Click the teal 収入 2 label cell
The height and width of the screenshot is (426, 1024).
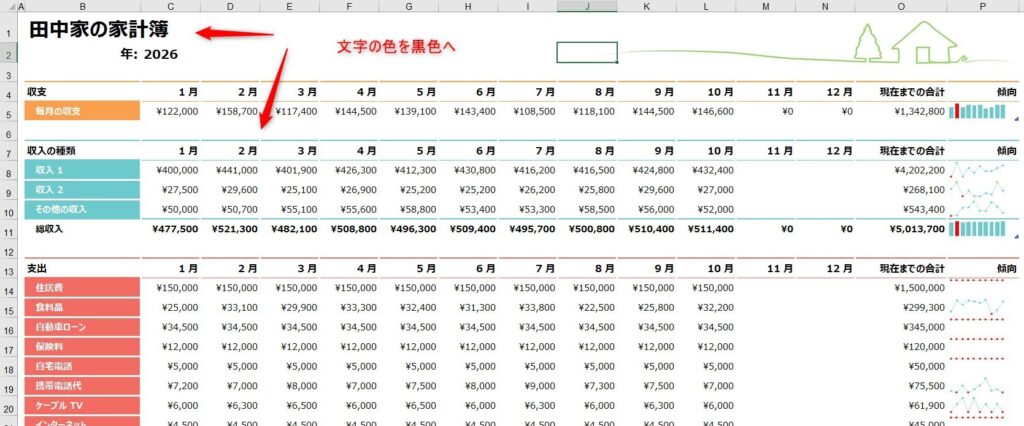tap(83, 189)
